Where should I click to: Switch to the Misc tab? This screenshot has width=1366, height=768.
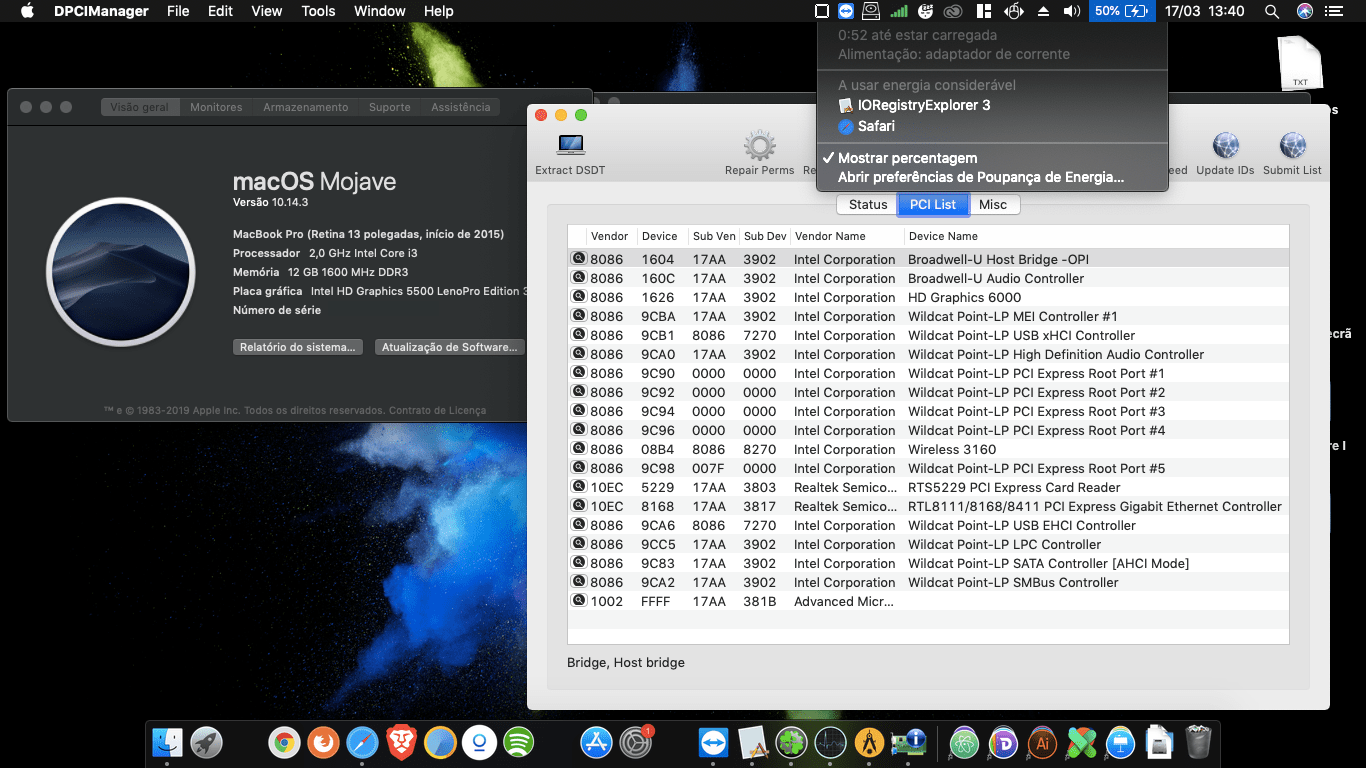(x=994, y=204)
